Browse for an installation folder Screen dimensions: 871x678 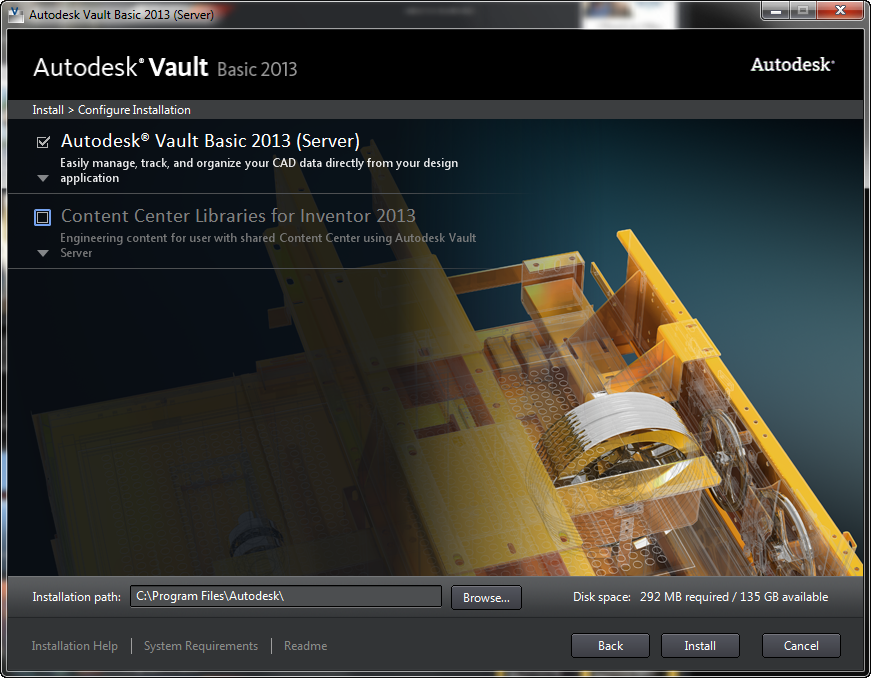pyautogui.click(x=486, y=597)
